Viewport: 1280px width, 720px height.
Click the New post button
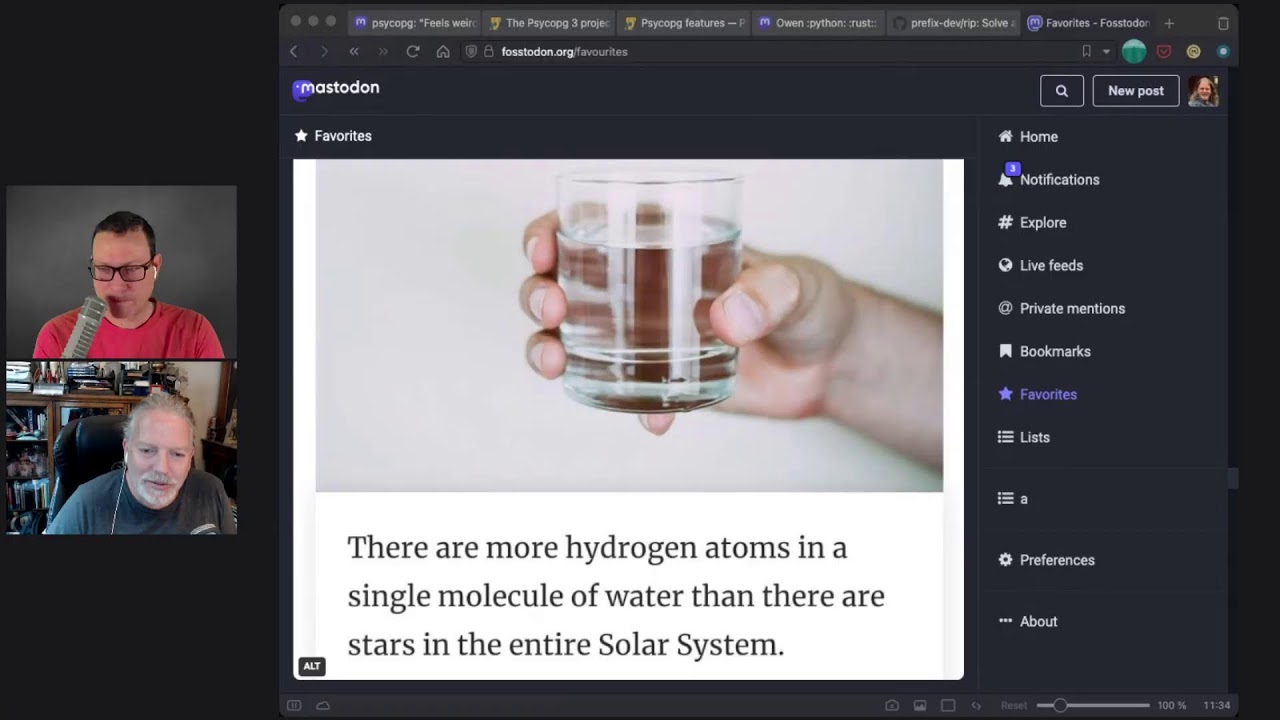1135,91
